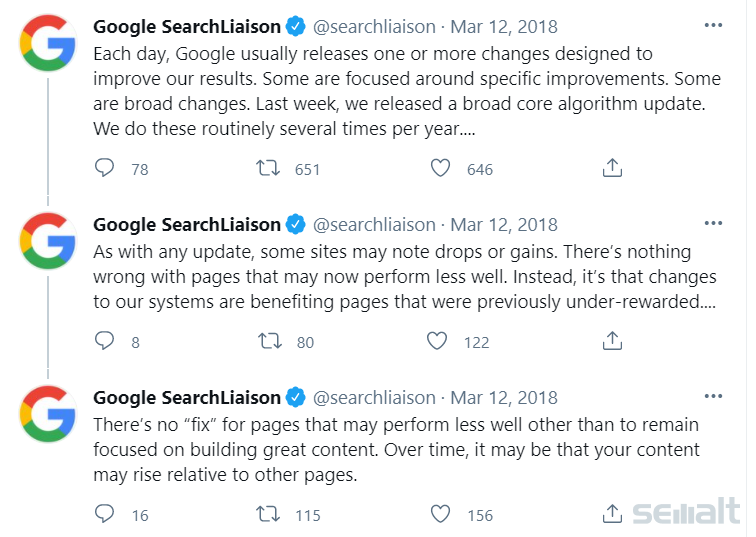Image resolution: width=756 pixels, height=537 pixels.
Task: Reply to the third tweet with 16 comments
Action: coord(104,514)
